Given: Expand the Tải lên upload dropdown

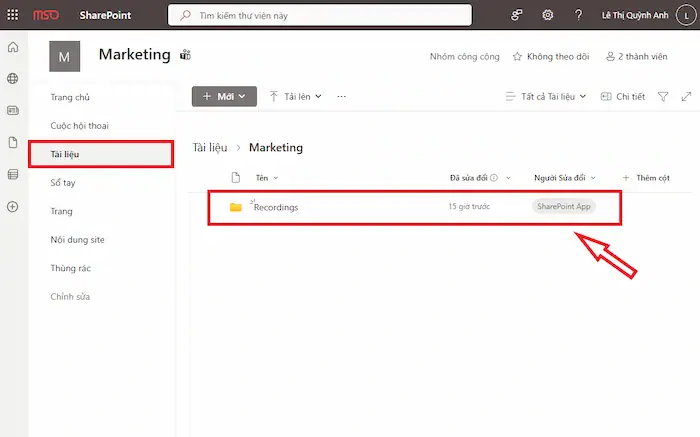Looking at the screenshot, I should tap(296, 97).
